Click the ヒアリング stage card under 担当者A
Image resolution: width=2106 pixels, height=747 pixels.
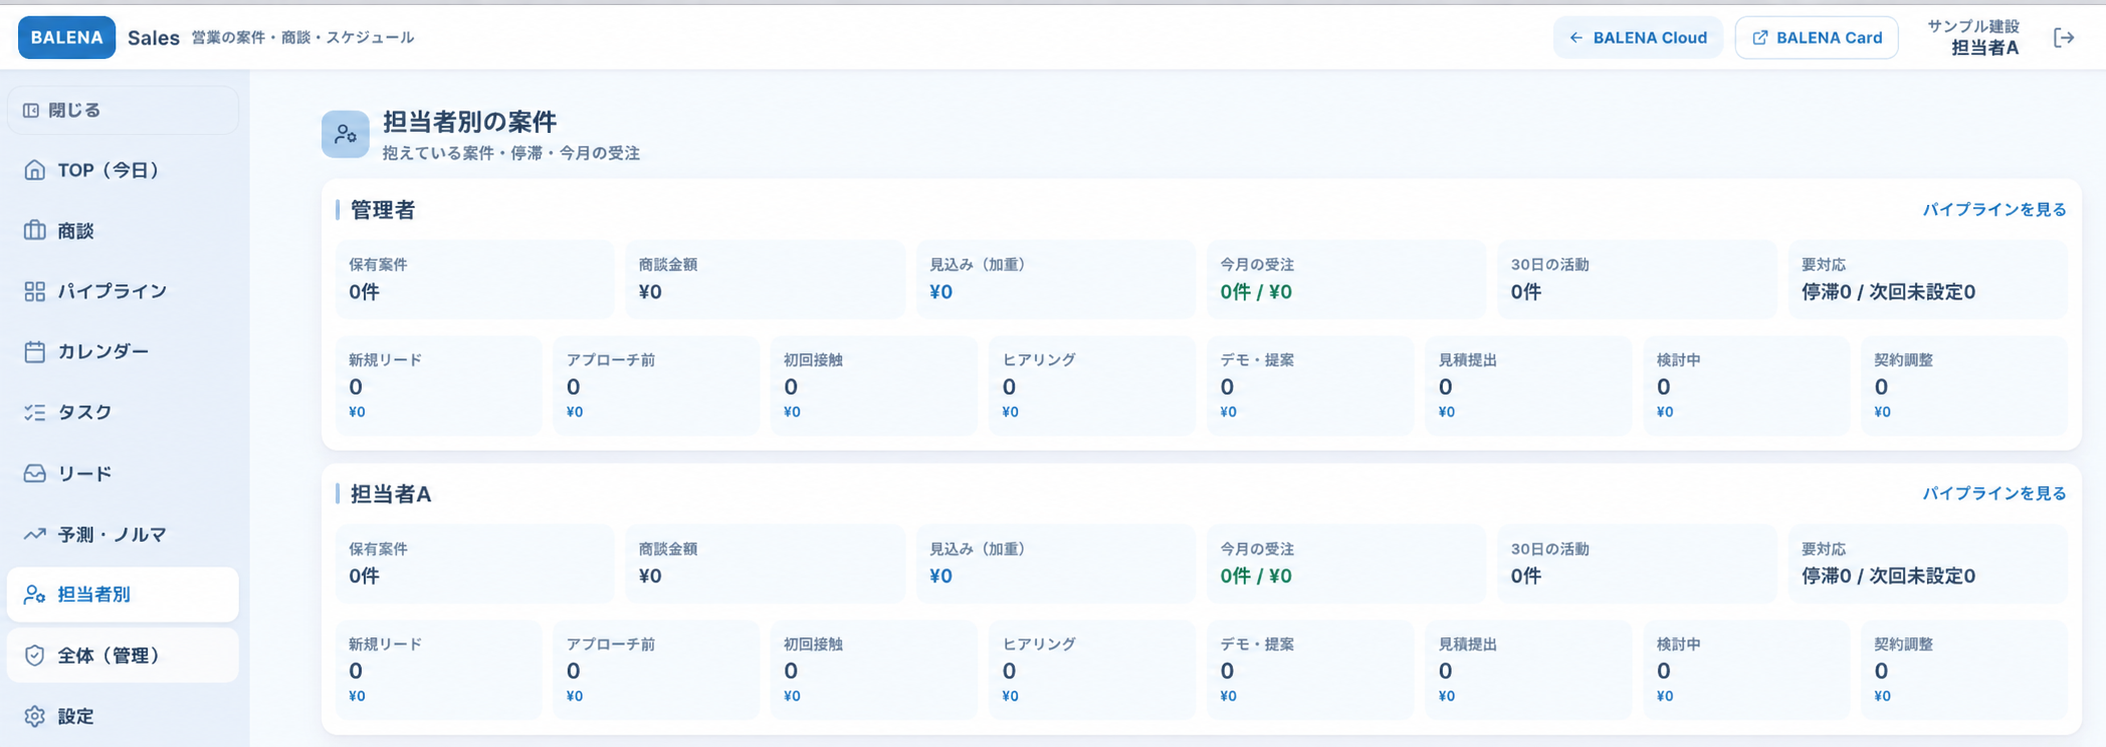click(1092, 670)
